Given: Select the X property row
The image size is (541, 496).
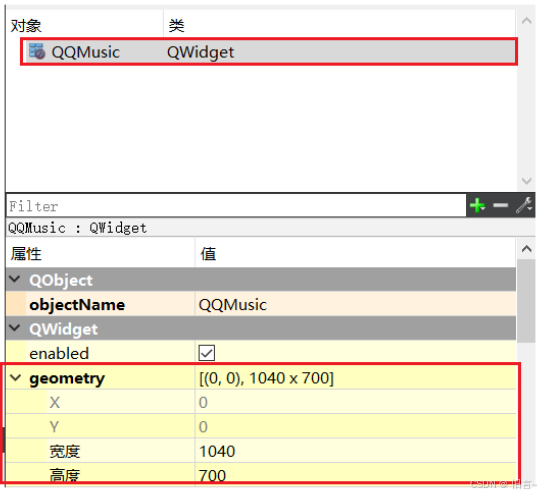Looking at the screenshot, I should click(x=261, y=402).
